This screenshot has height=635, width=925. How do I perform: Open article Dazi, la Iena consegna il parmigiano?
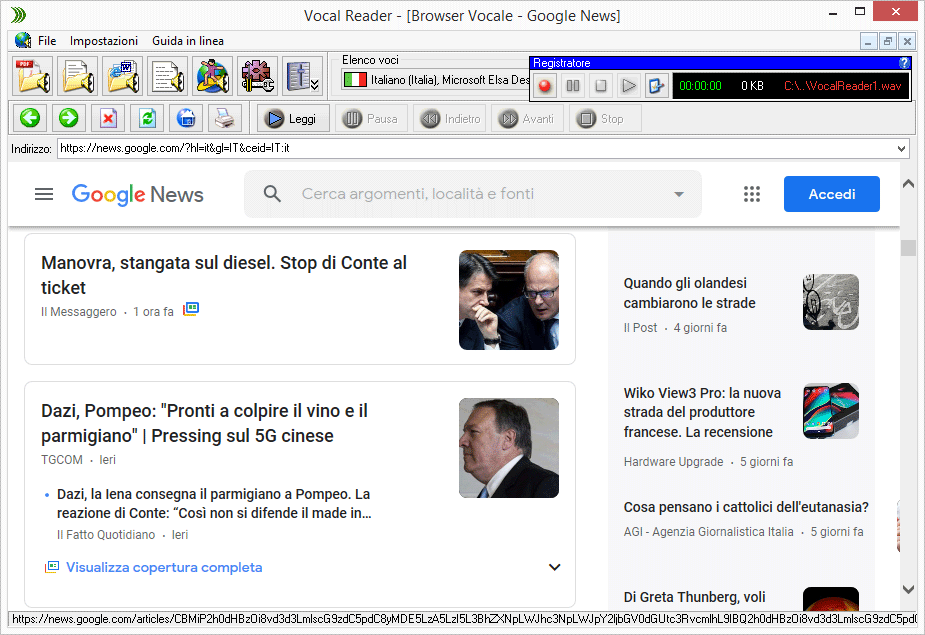[214, 503]
